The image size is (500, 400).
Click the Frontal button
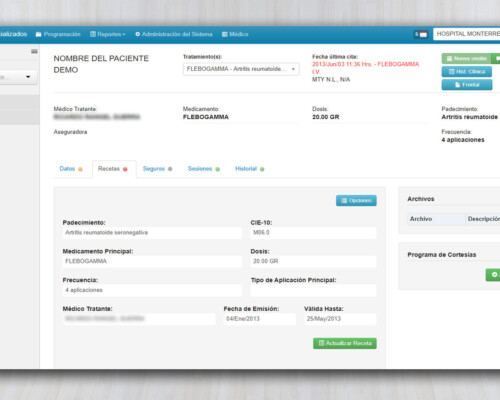pos(467,85)
